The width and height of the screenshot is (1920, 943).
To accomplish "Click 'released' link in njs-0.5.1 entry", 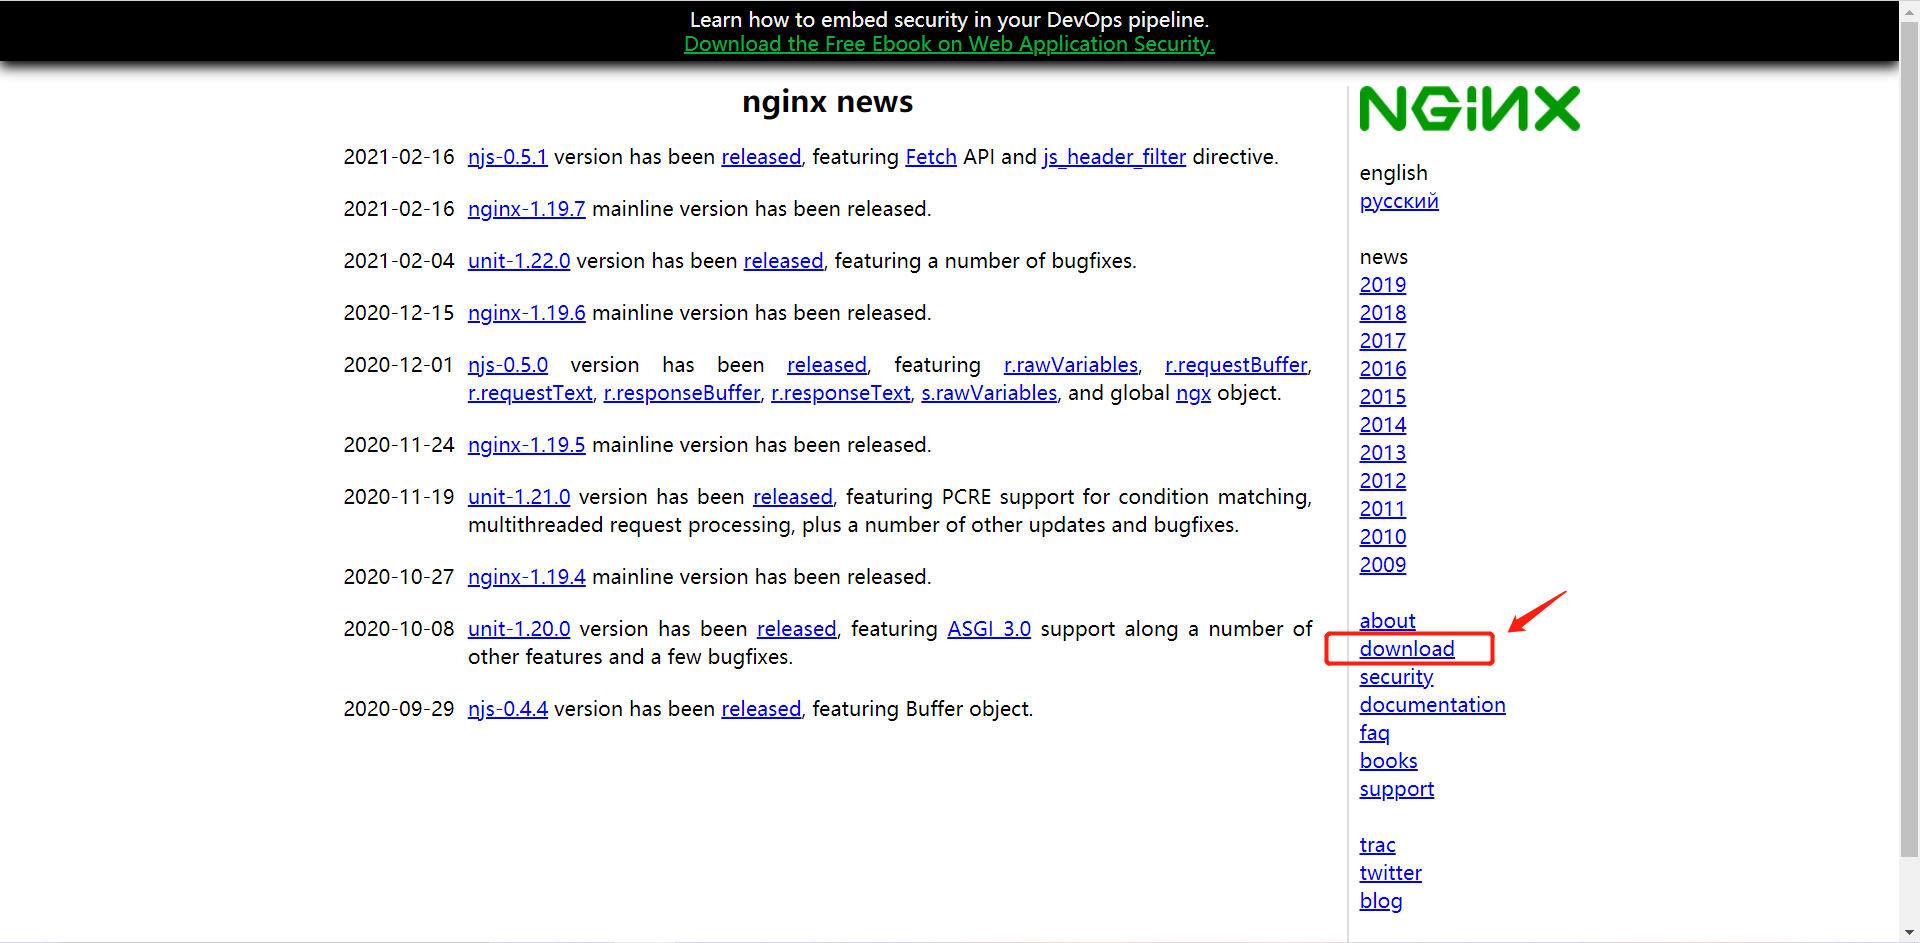I will pos(761,157).
